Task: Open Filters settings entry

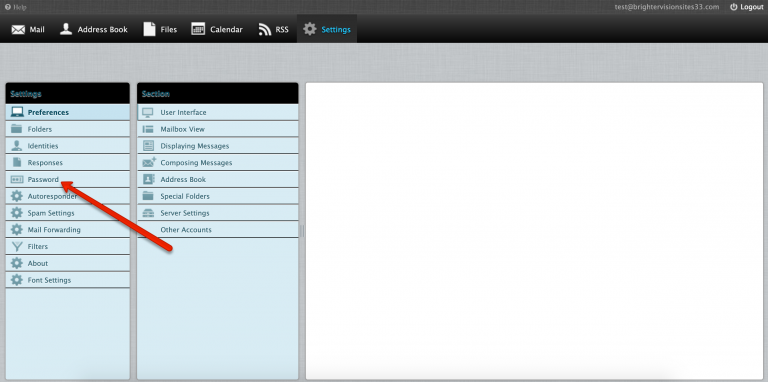Action: (68, 246)
